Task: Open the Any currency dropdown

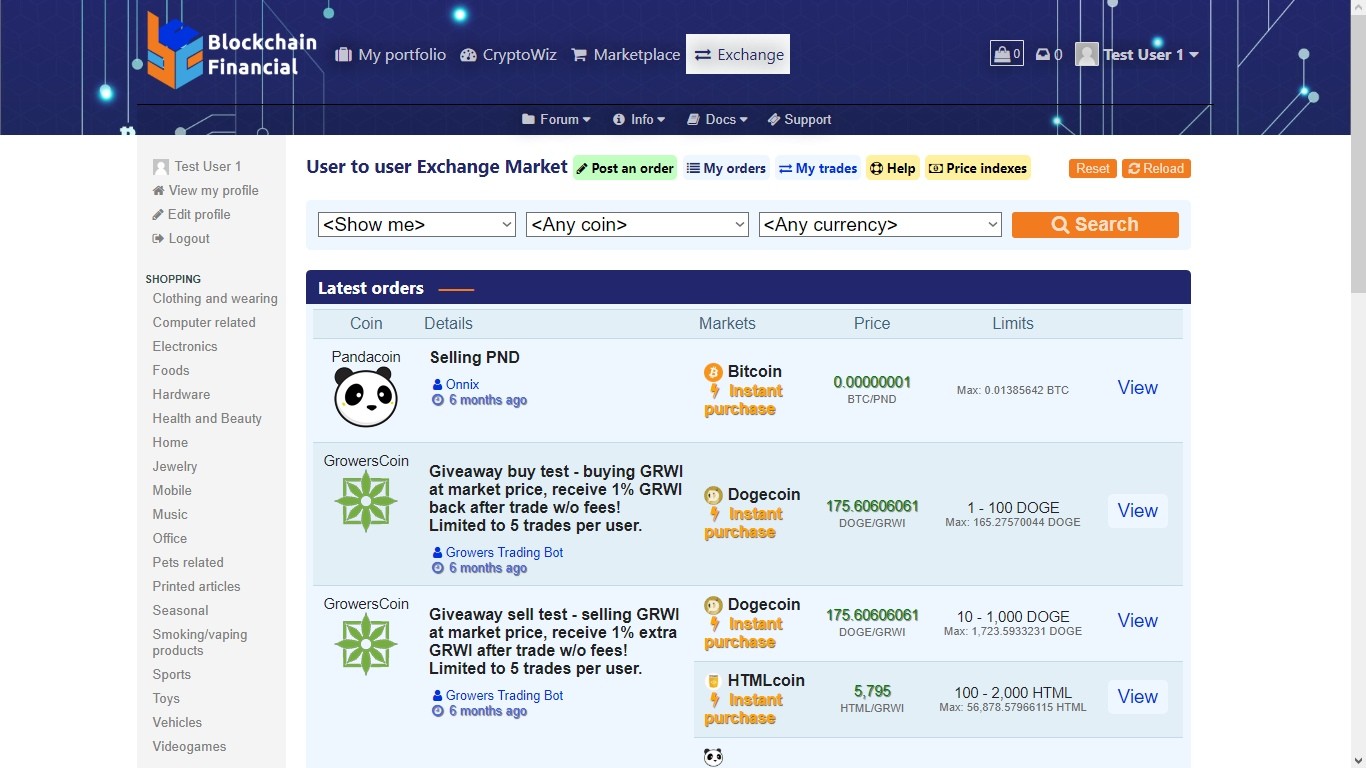Action: tap(880, 225)
